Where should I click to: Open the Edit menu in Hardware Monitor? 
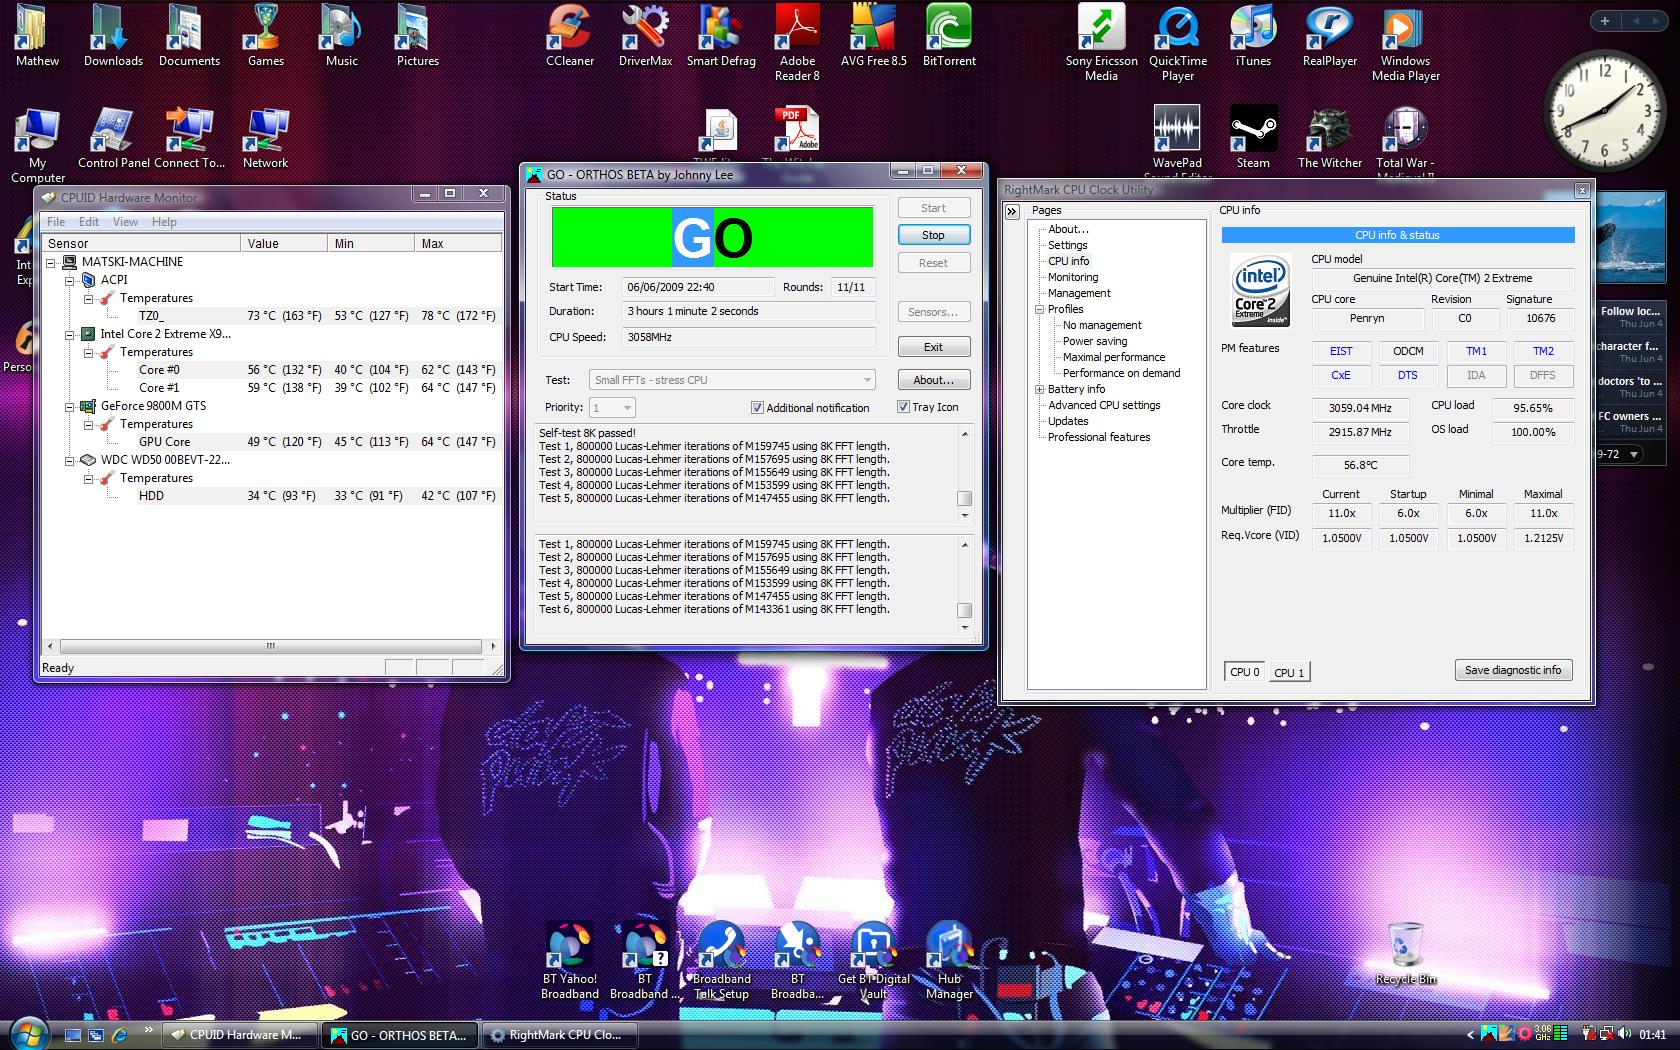89,222
